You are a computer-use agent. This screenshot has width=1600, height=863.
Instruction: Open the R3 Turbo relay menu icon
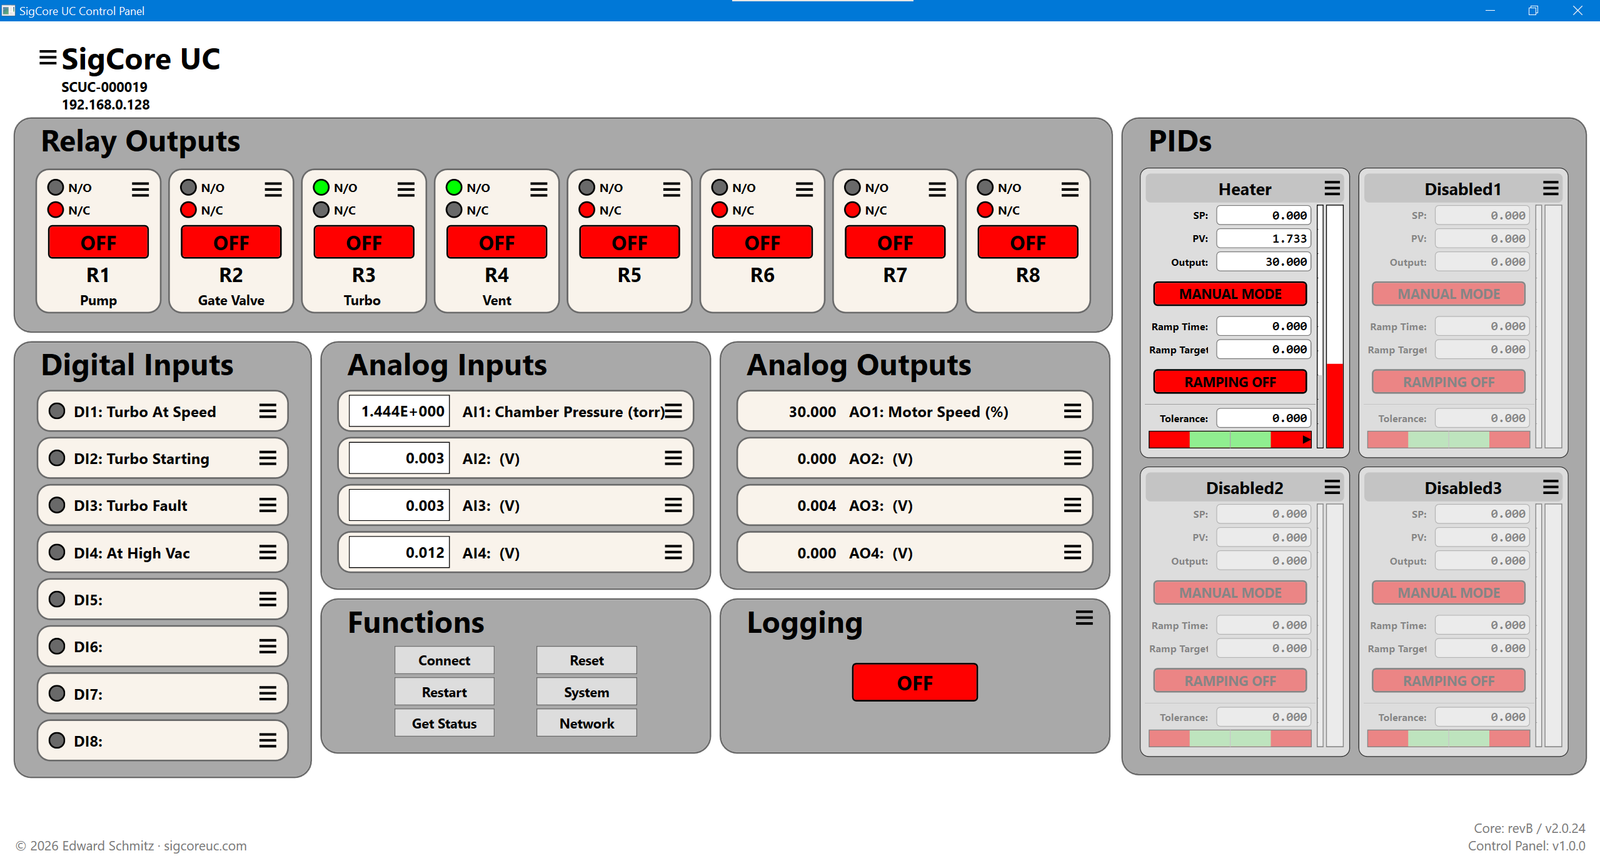(406, 189)
